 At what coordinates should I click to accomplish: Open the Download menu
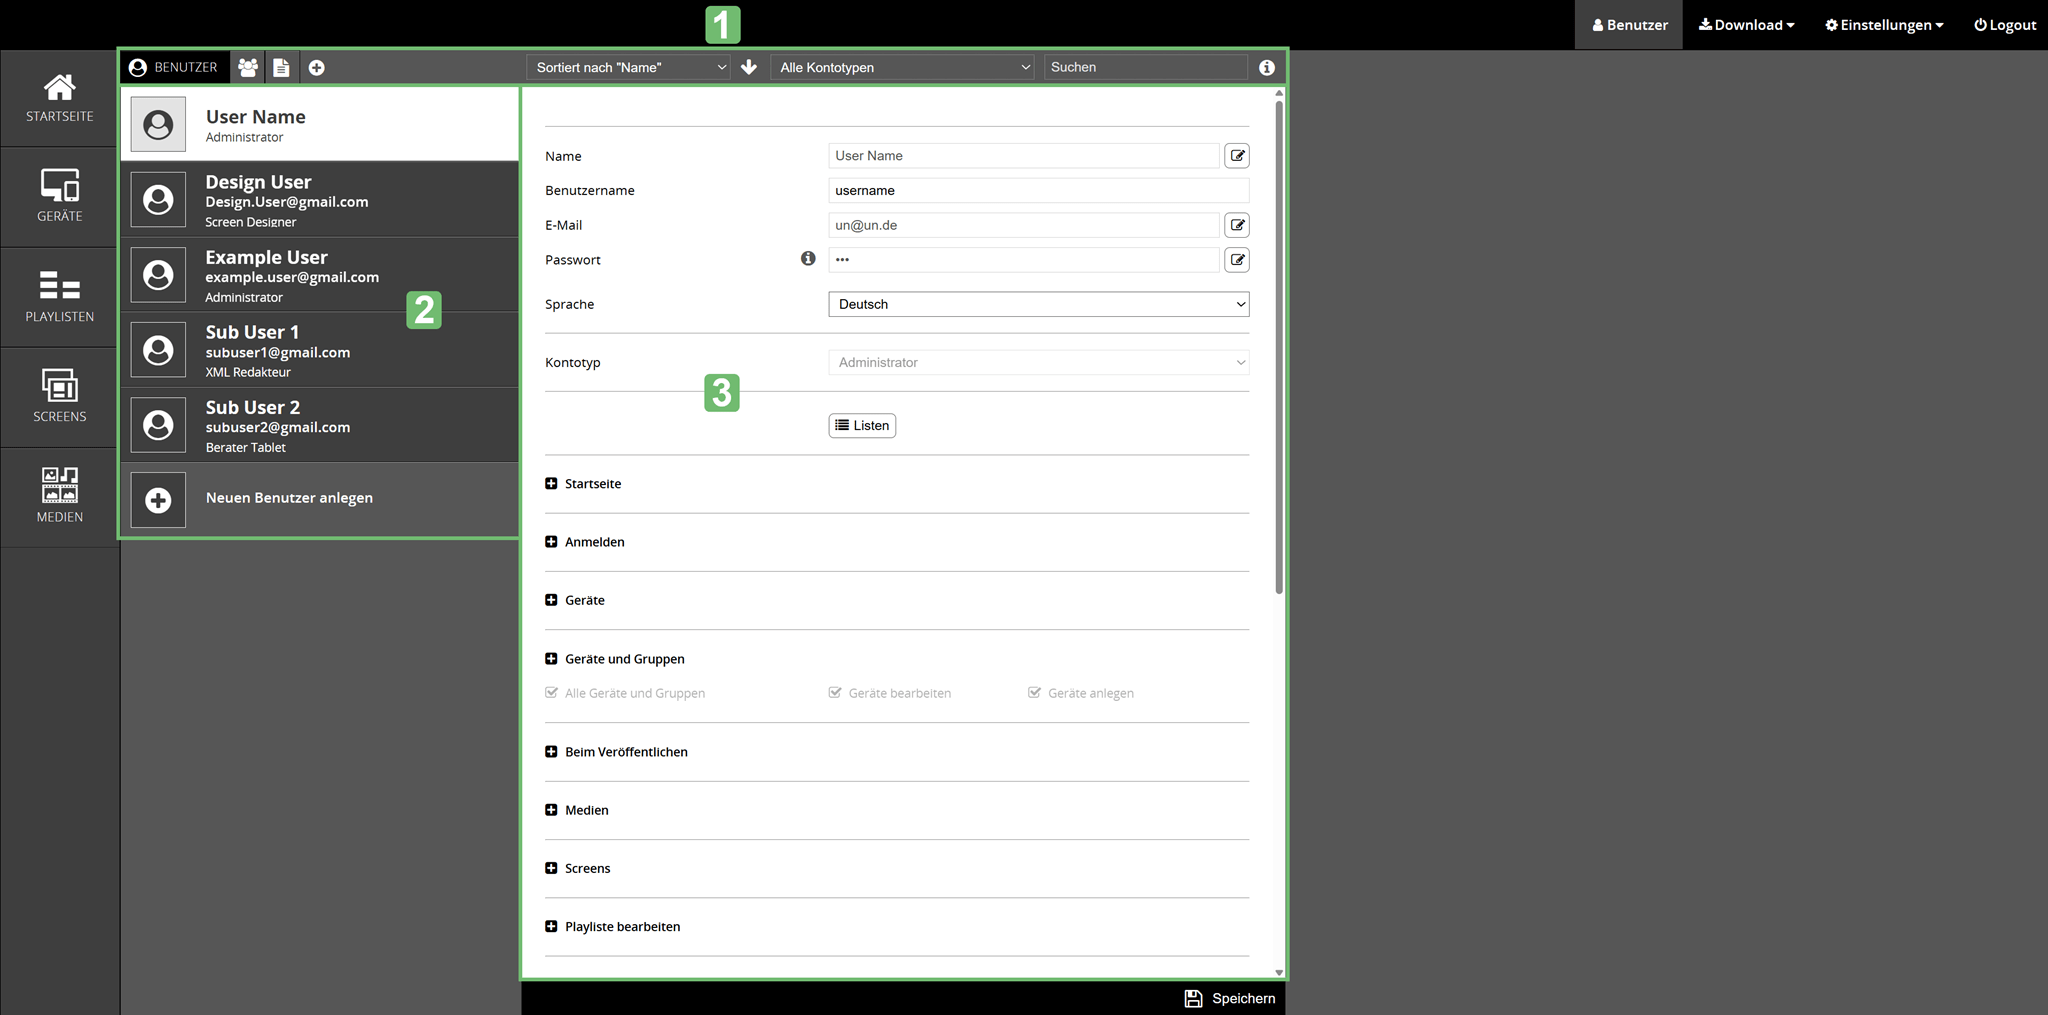1746,25
